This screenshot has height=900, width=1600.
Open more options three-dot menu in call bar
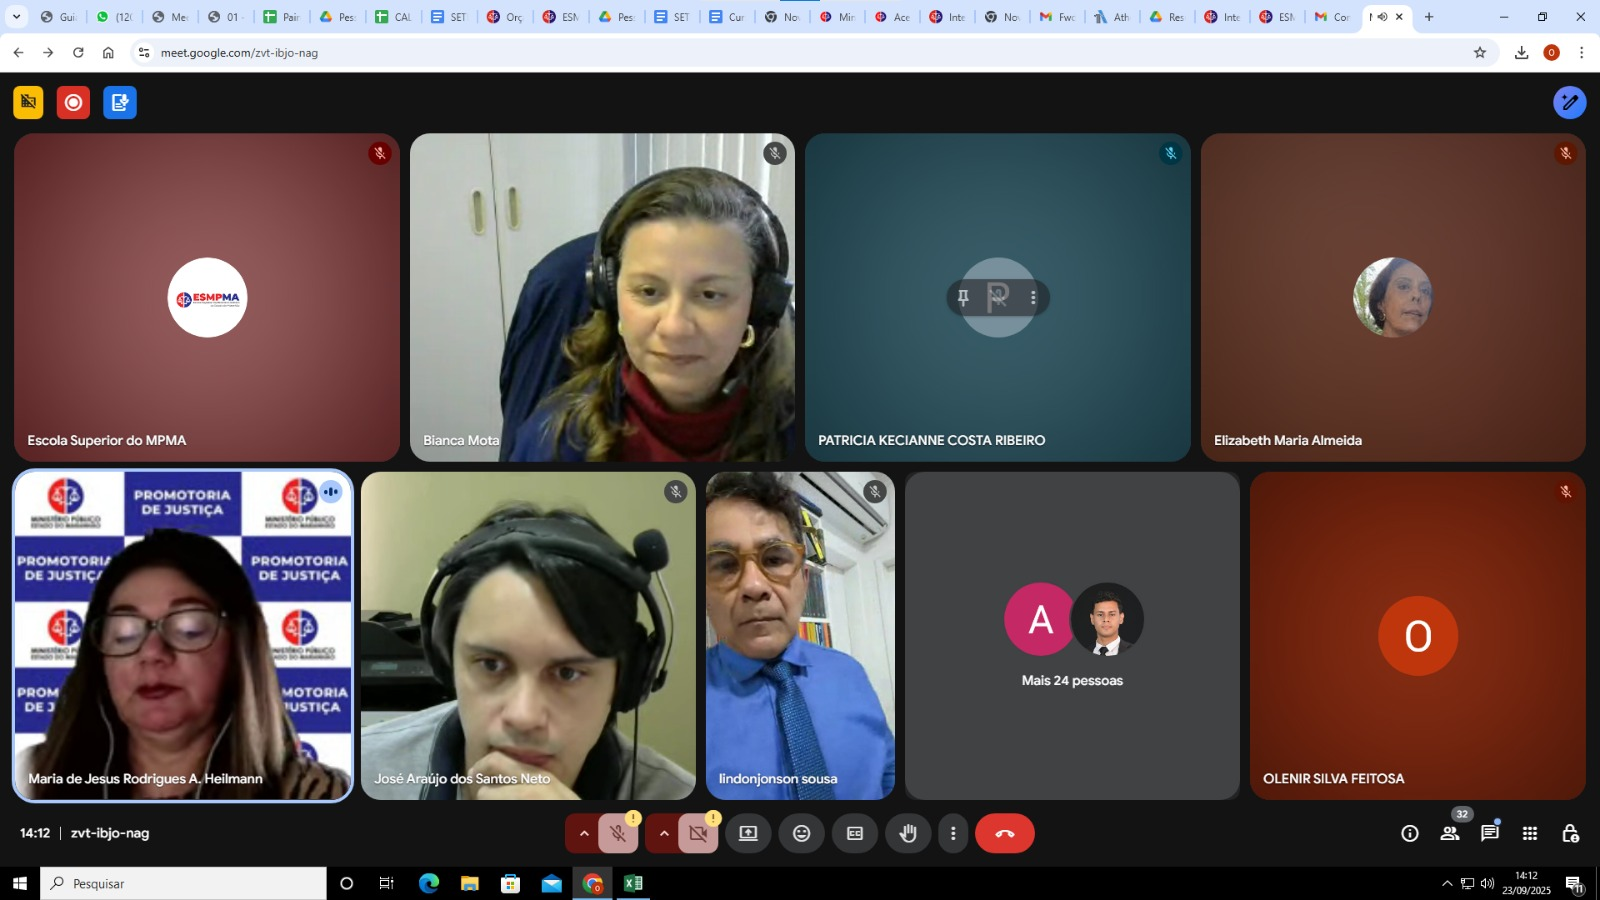(x=953, y=834)
